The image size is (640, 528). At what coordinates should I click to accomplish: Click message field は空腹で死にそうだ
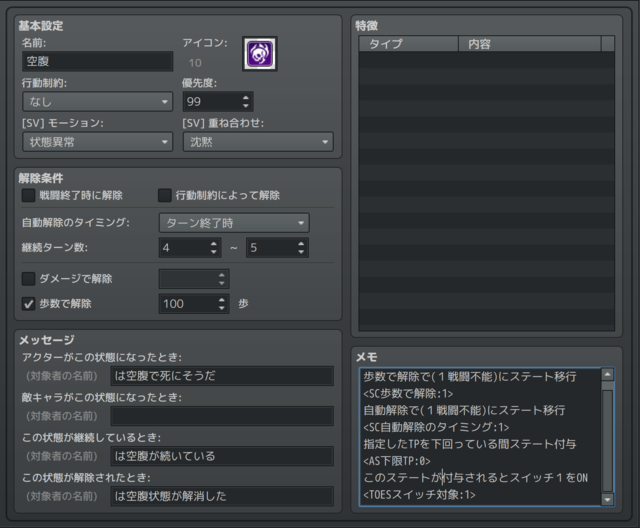click(222, 376)
